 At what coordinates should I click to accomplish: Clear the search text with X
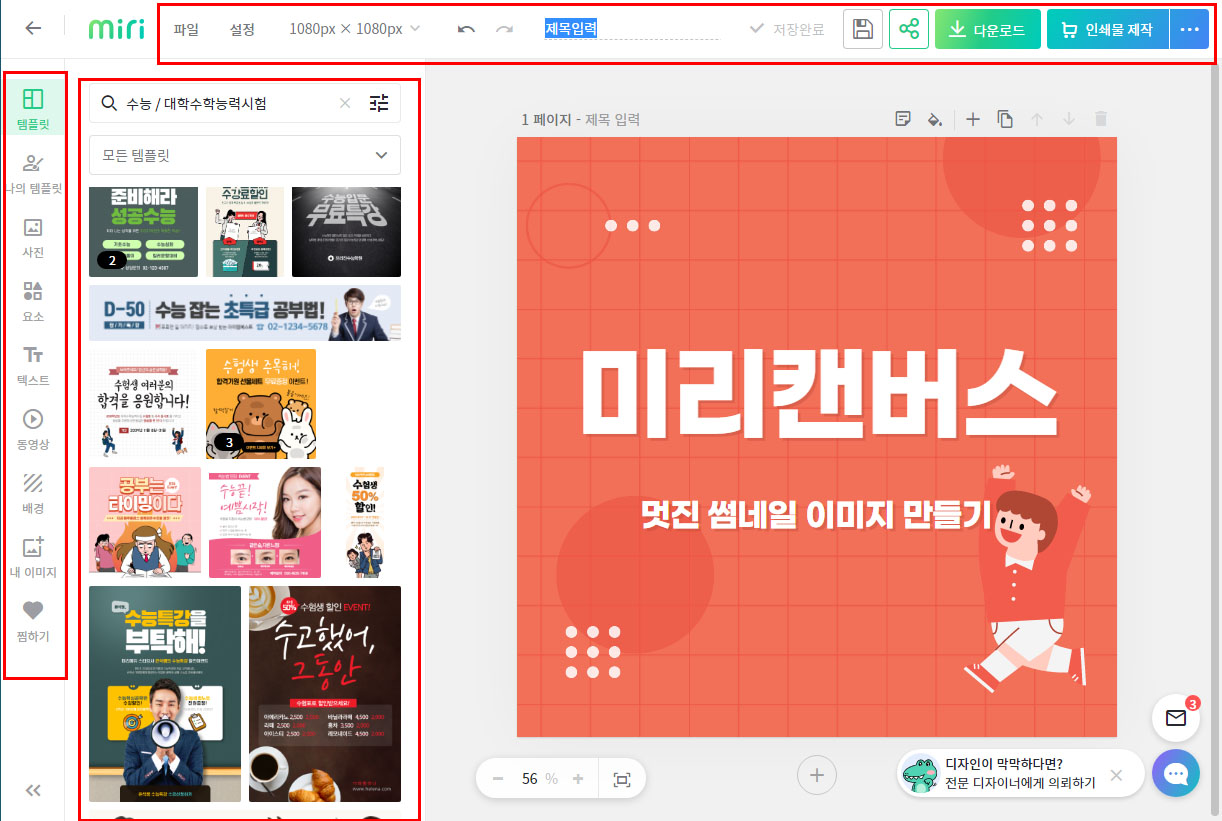click(345, 102)
